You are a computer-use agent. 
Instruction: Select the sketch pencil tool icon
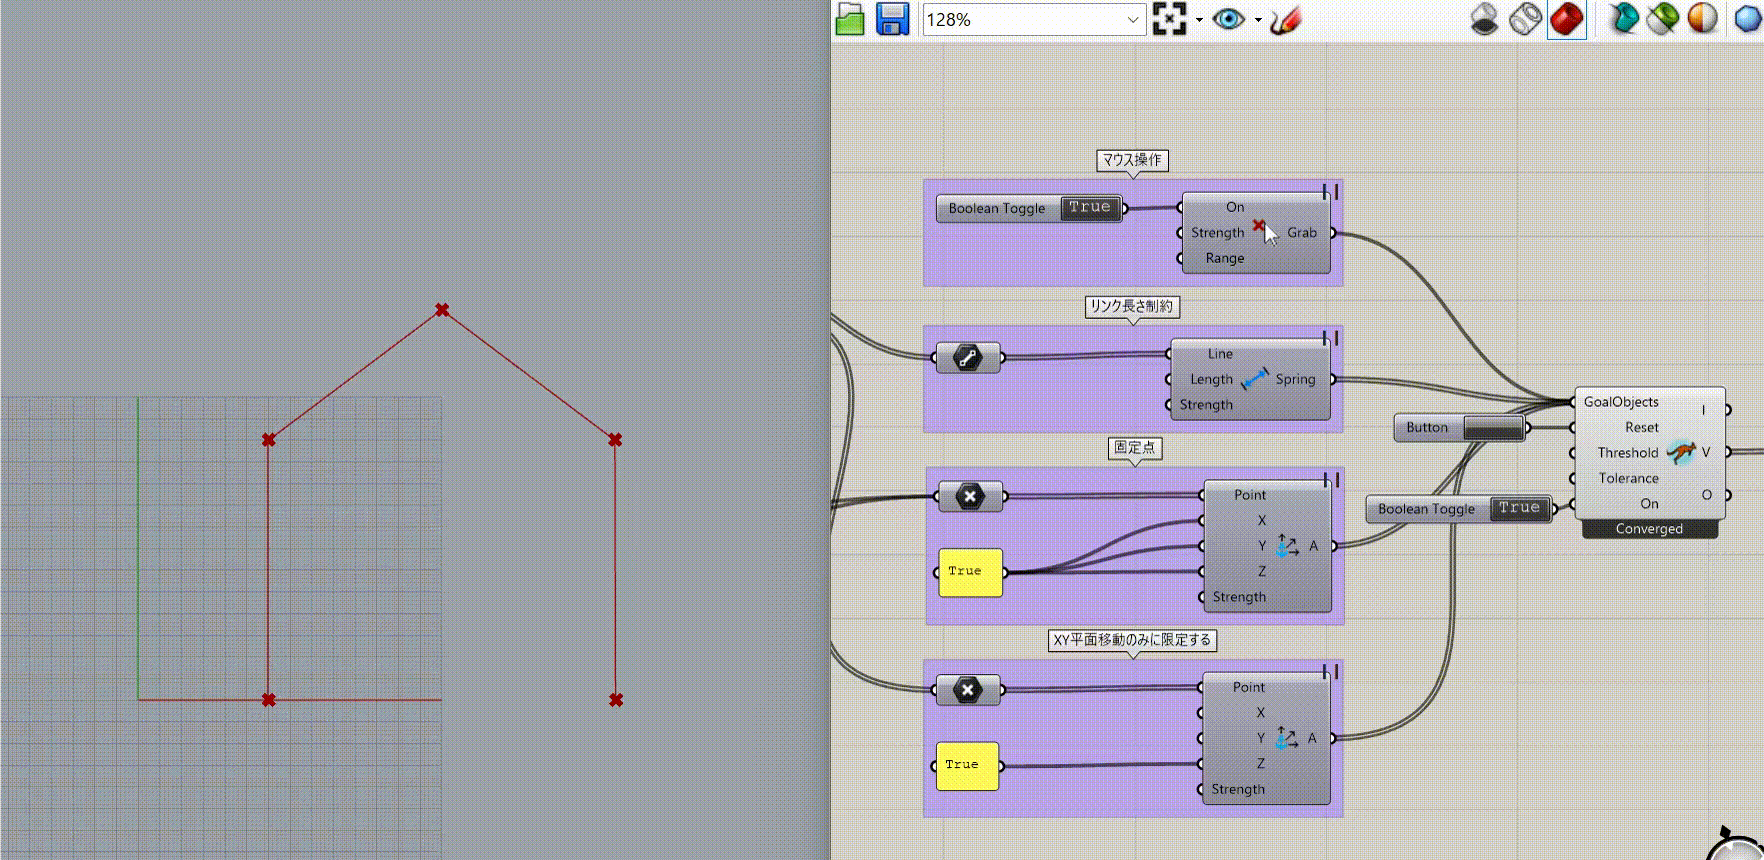(1285, 19)
